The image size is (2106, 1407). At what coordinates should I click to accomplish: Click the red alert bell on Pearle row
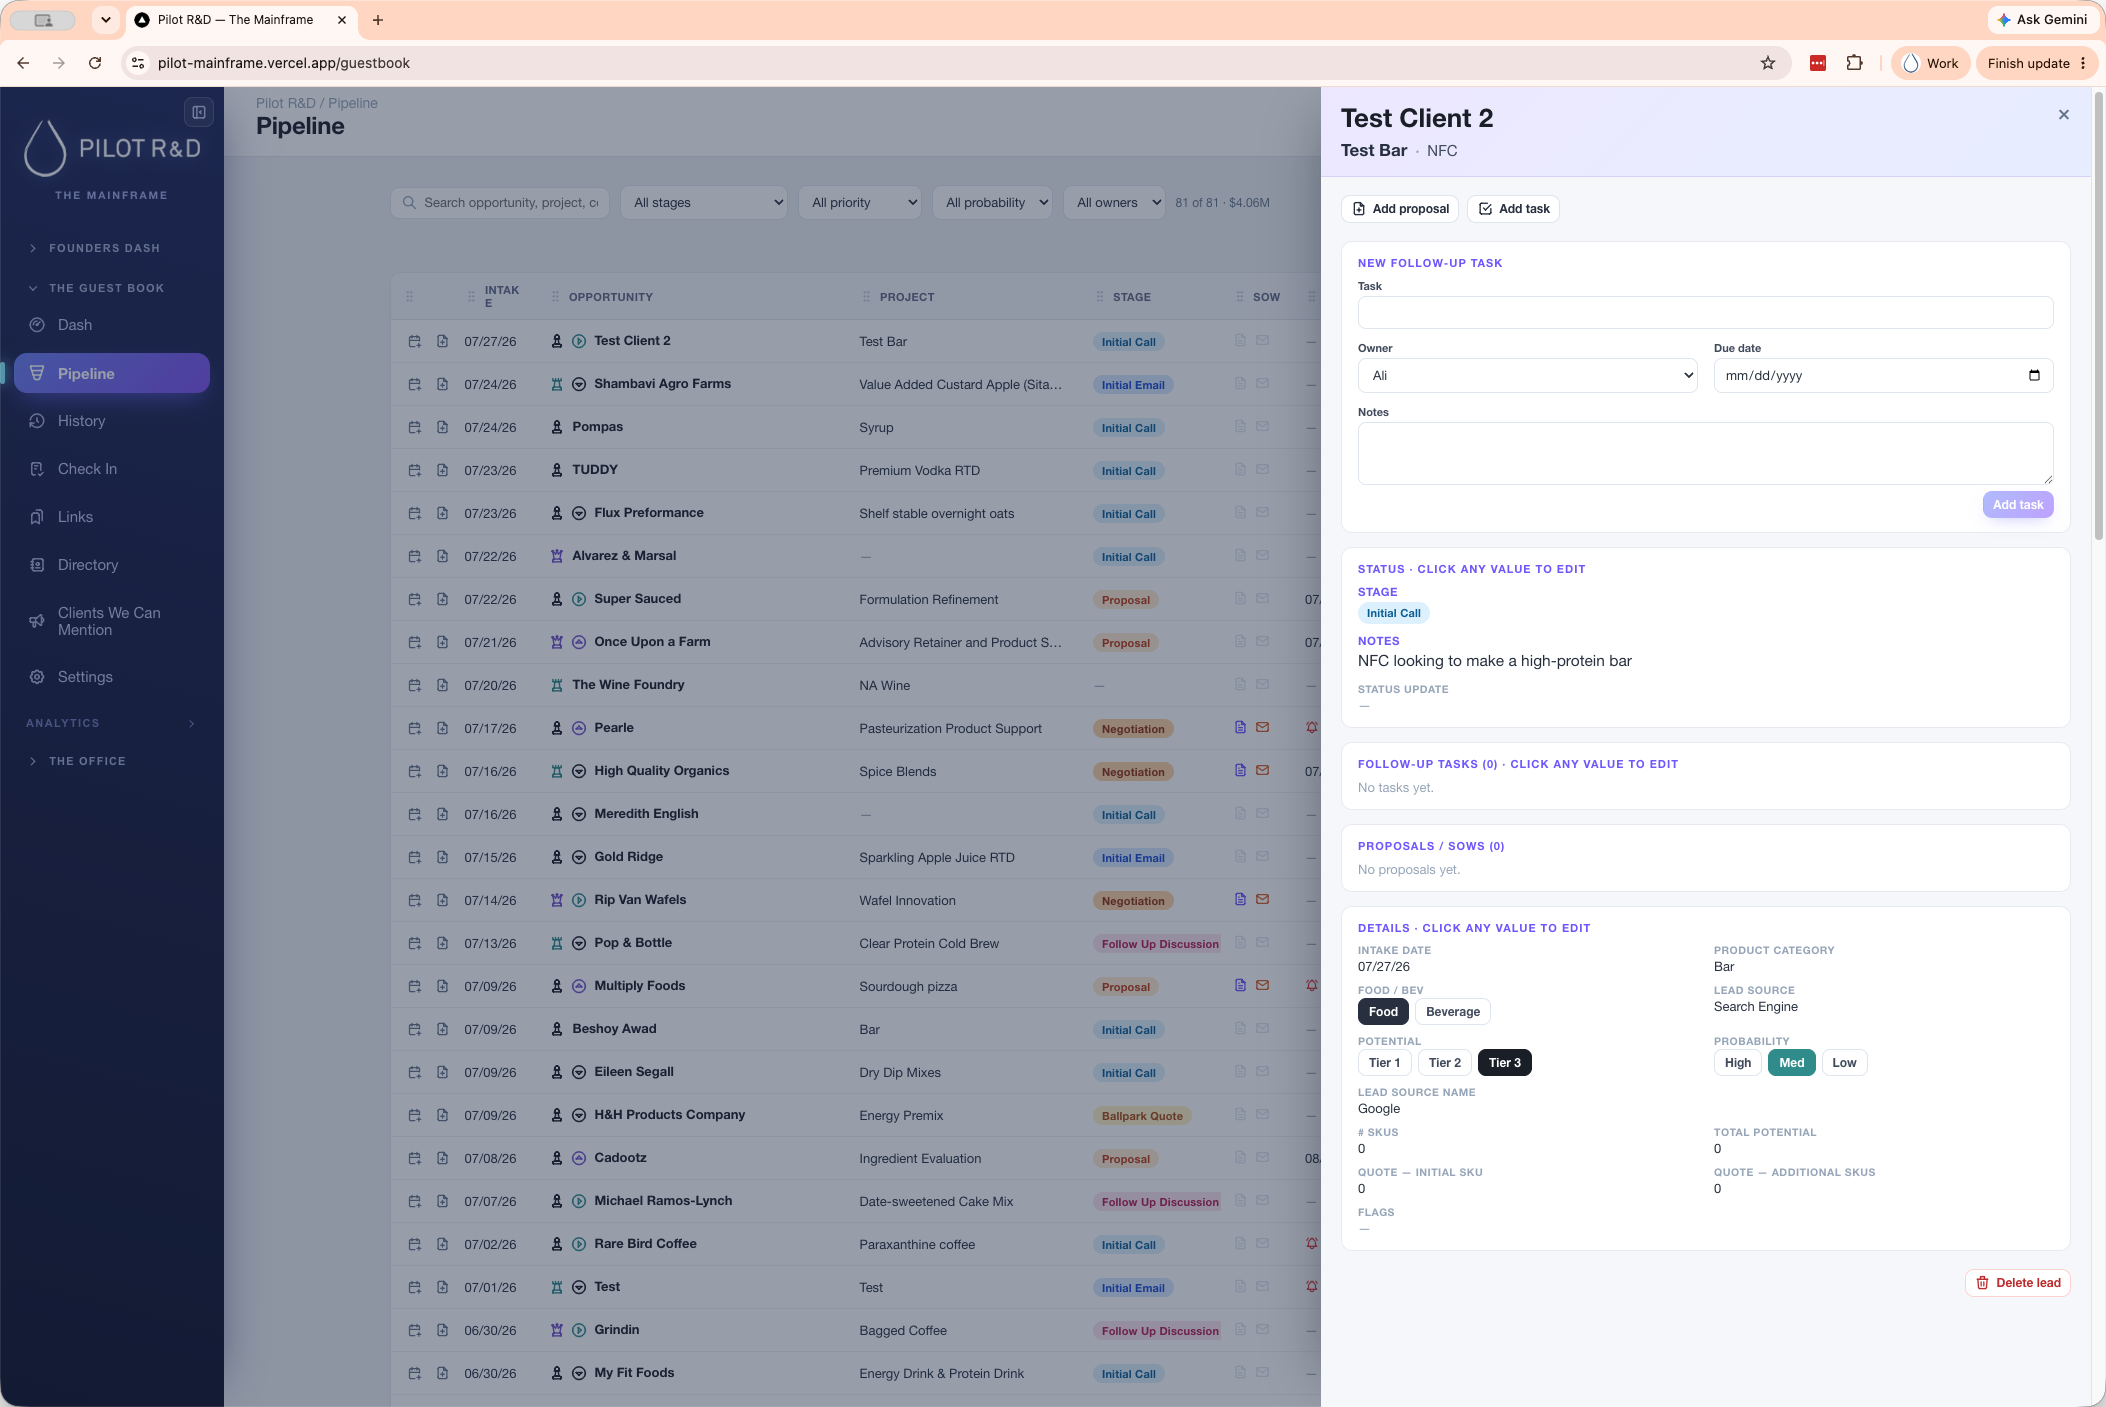(x=1312, y=728)
